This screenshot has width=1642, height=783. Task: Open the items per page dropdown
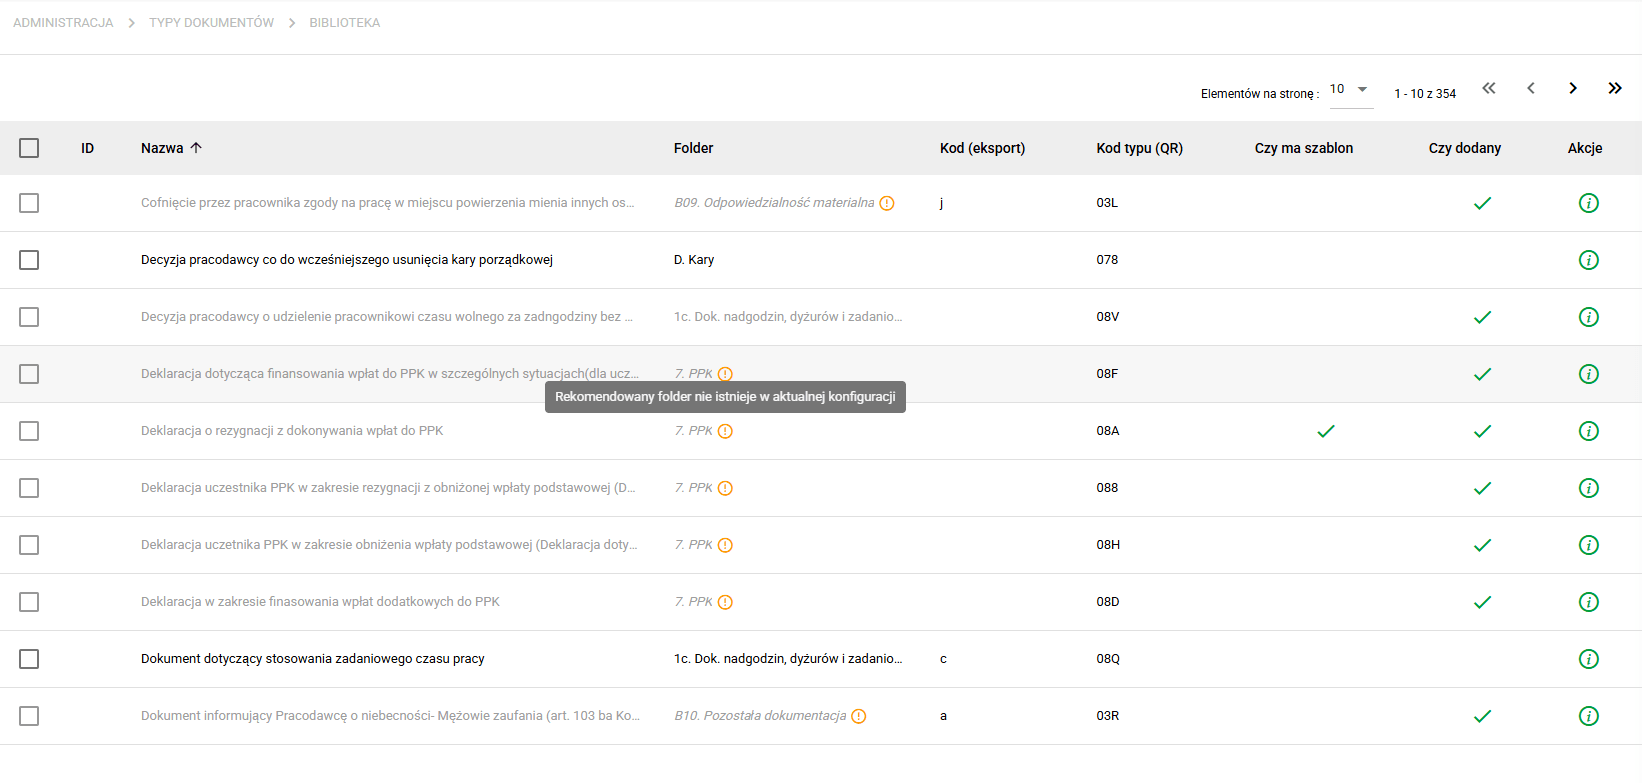point(1351,90)
